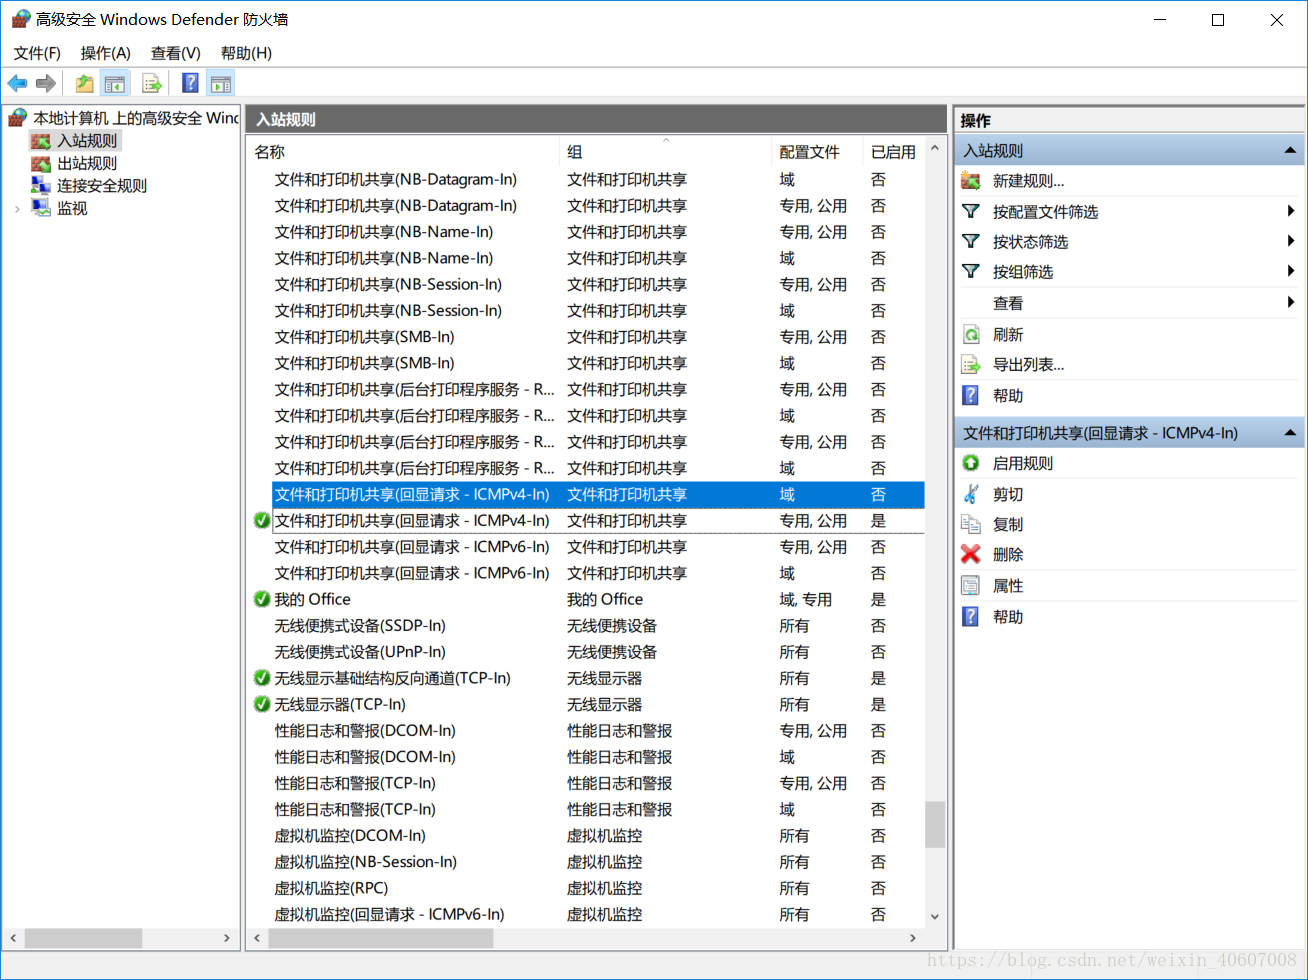
Task: Click the blue Help toolbar icon
Action: [x=190, y=84]
